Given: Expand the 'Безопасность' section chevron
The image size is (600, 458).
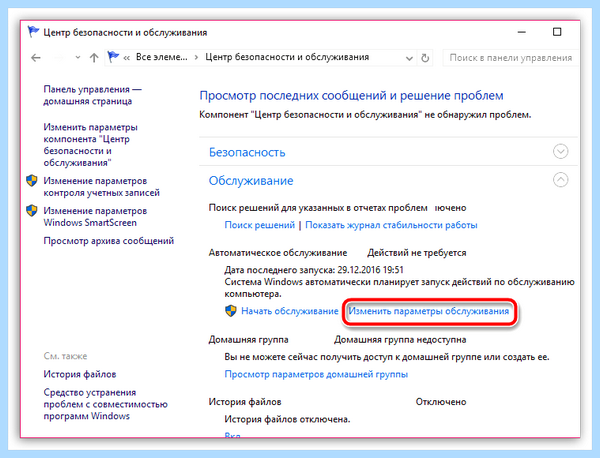Looking at the screenshot, I should [x=561, y=151].
